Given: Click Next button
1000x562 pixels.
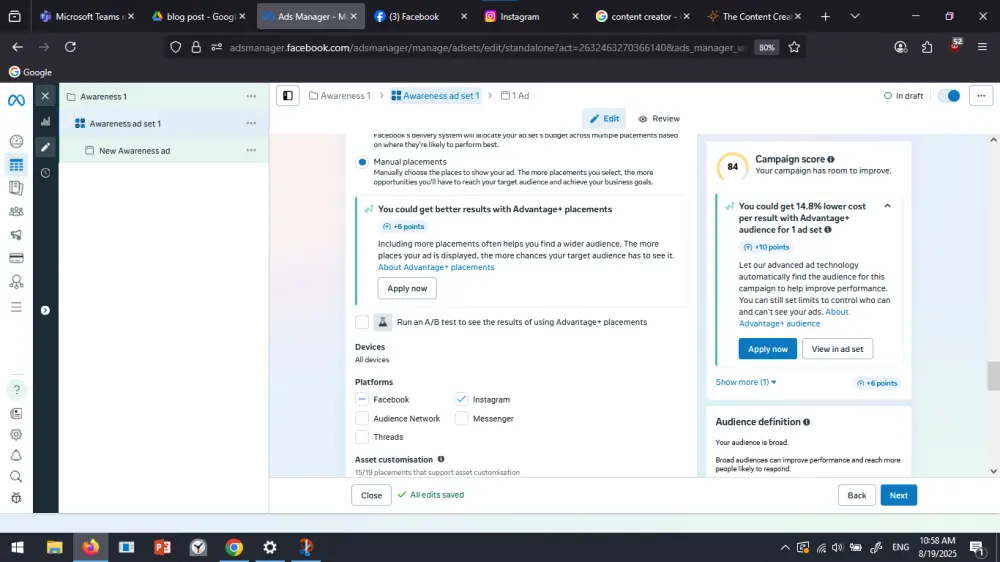Looking at the screenshot, I should pos(899,495).
